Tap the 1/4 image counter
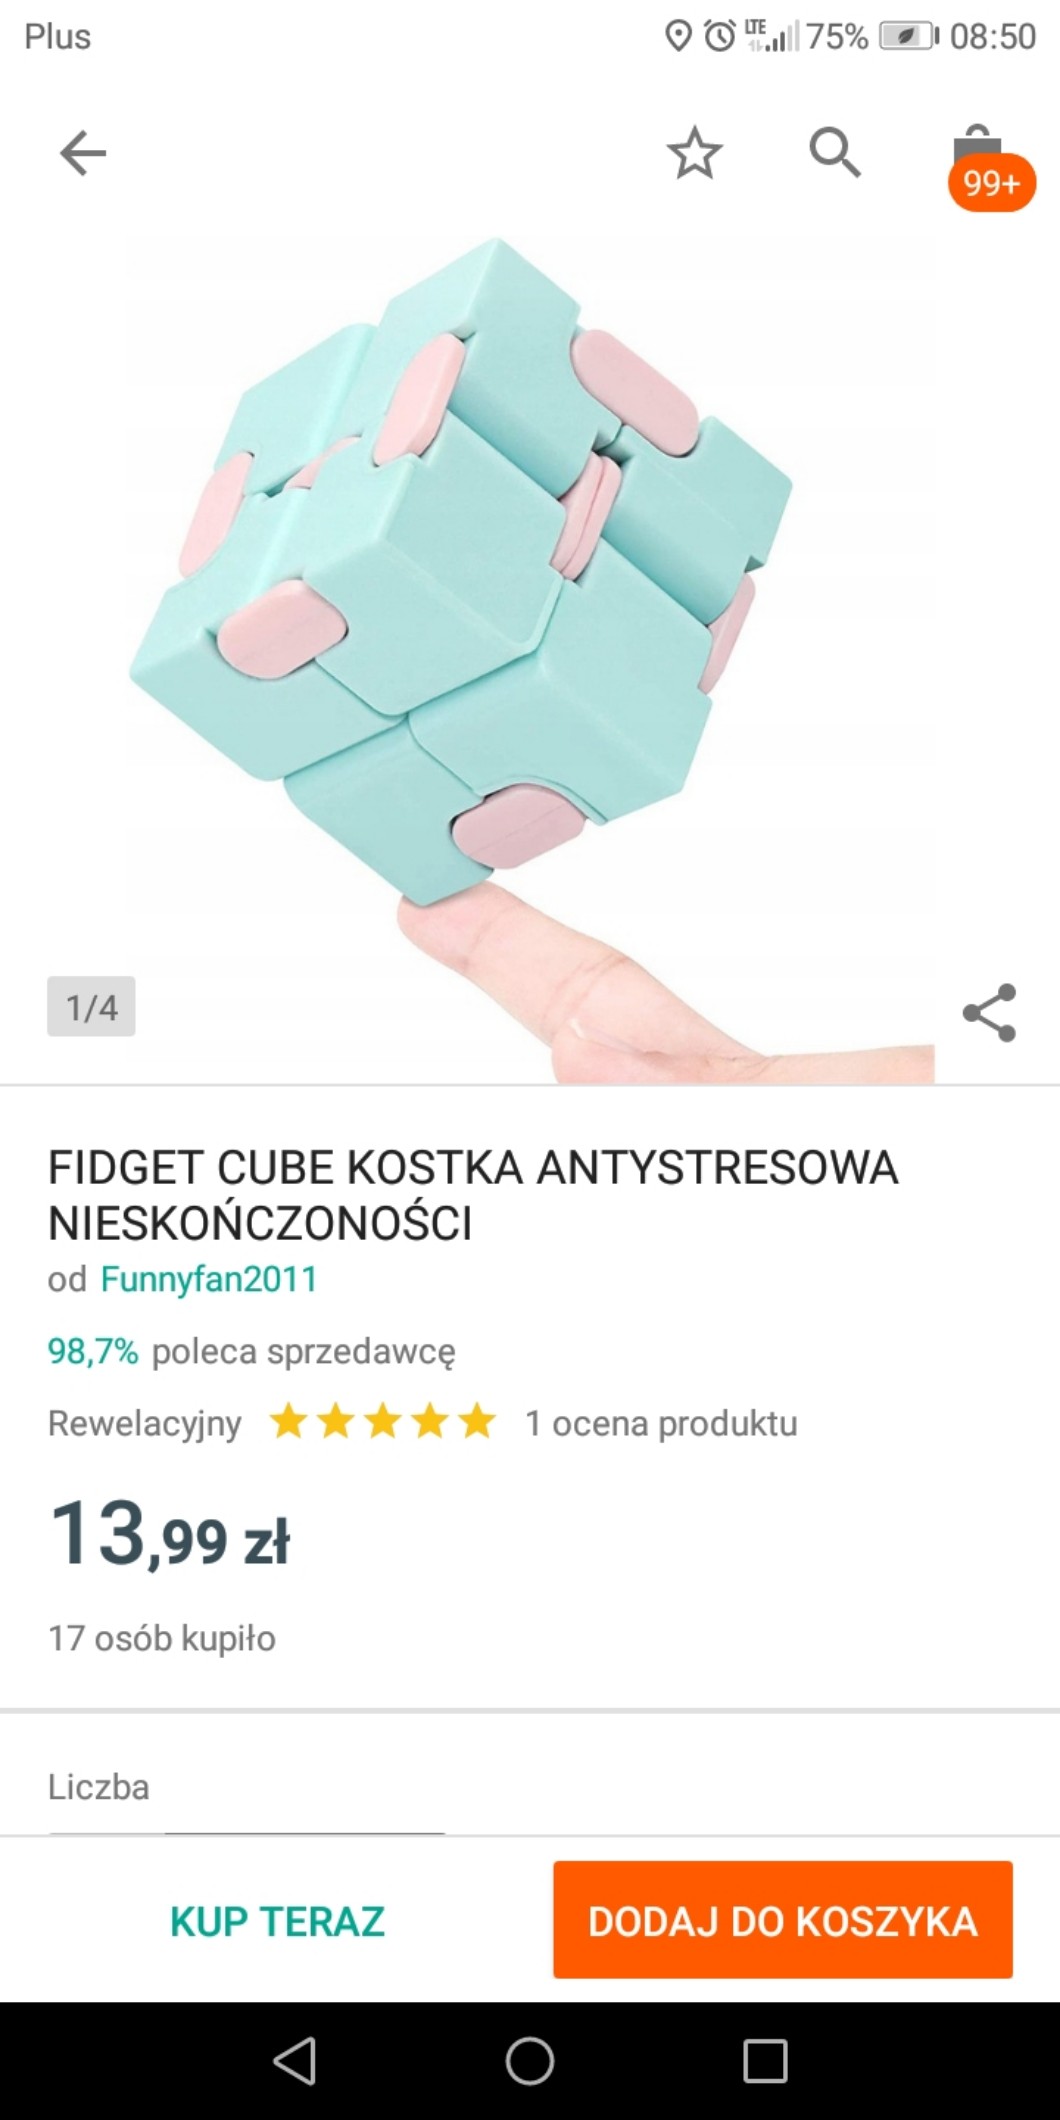 [91, 1007]
